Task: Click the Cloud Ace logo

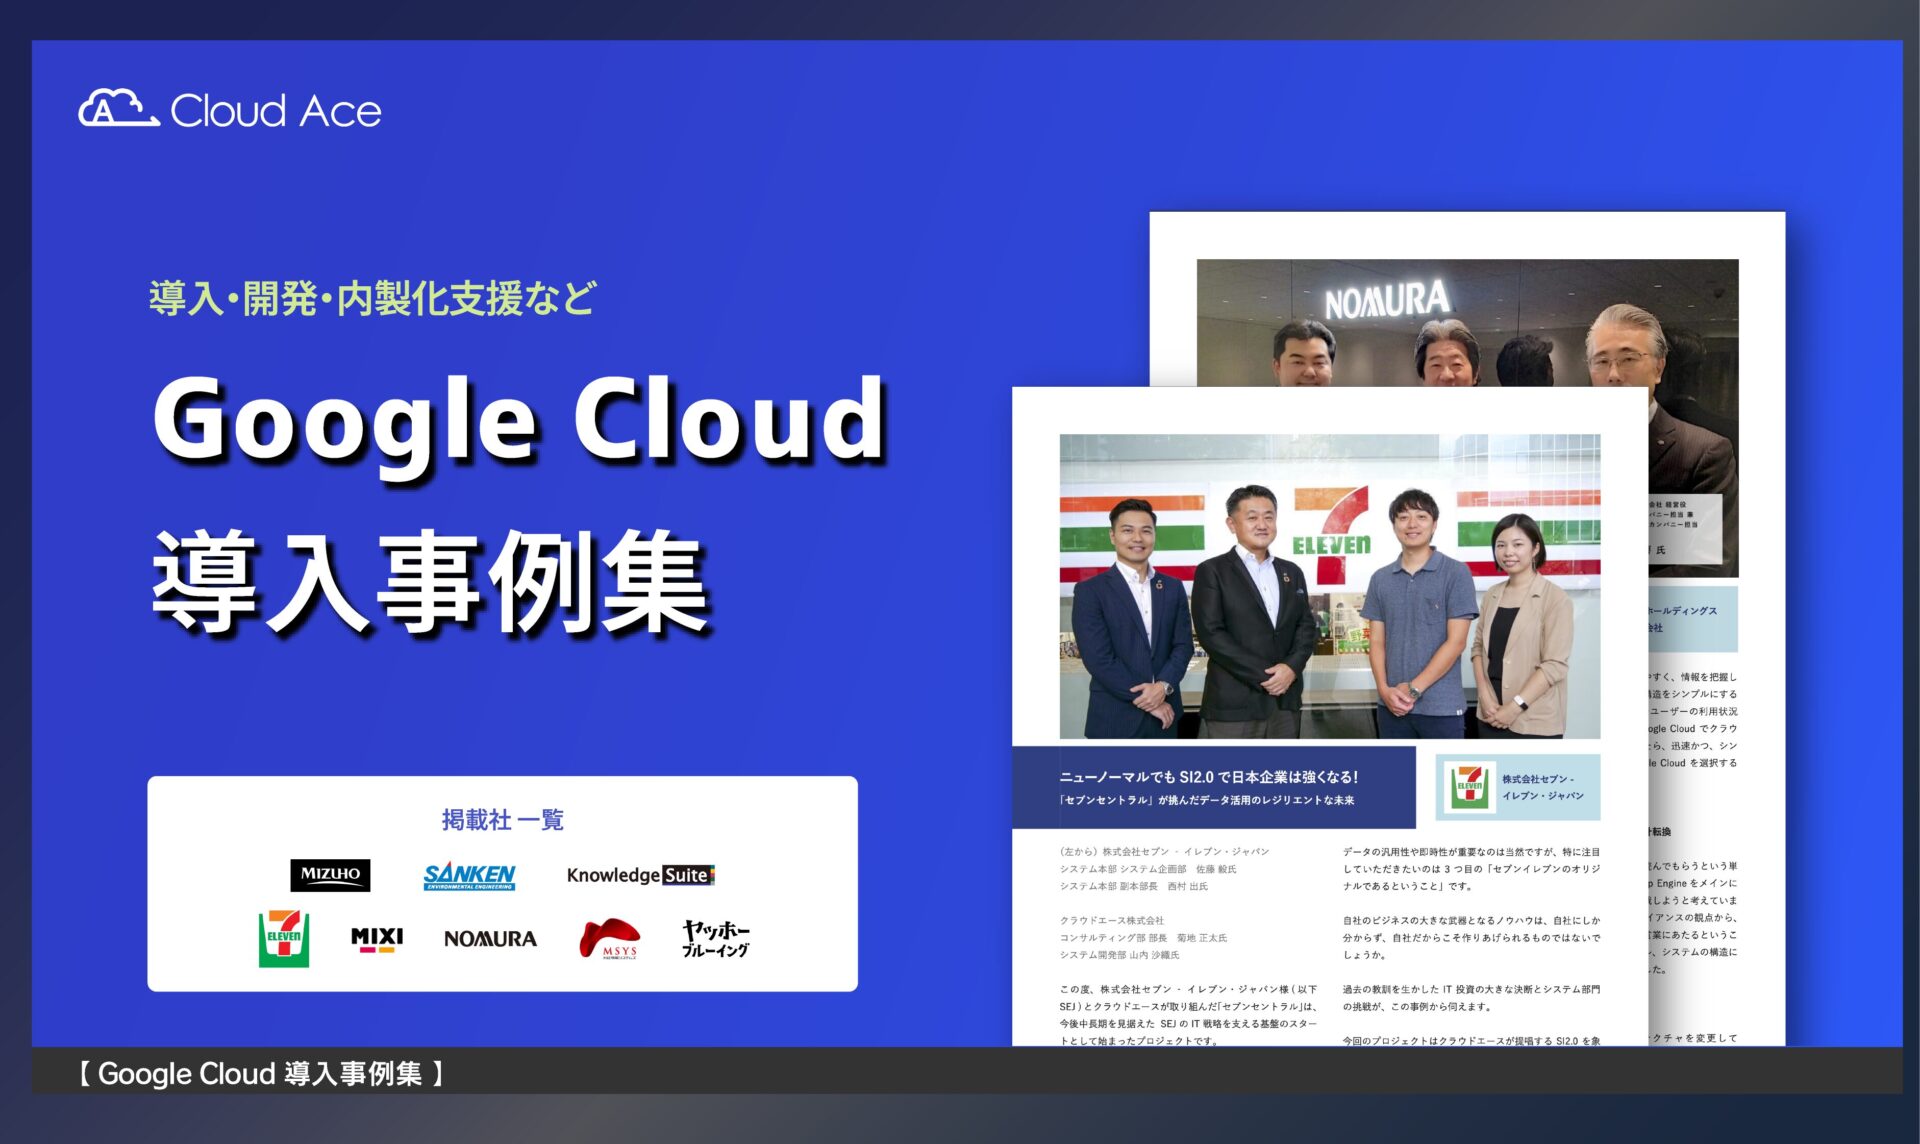Action: [x=230, y=109]
